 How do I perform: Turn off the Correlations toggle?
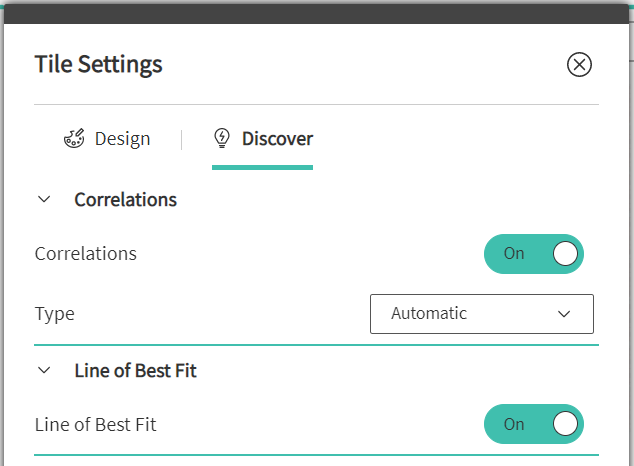tap(533, 254)
